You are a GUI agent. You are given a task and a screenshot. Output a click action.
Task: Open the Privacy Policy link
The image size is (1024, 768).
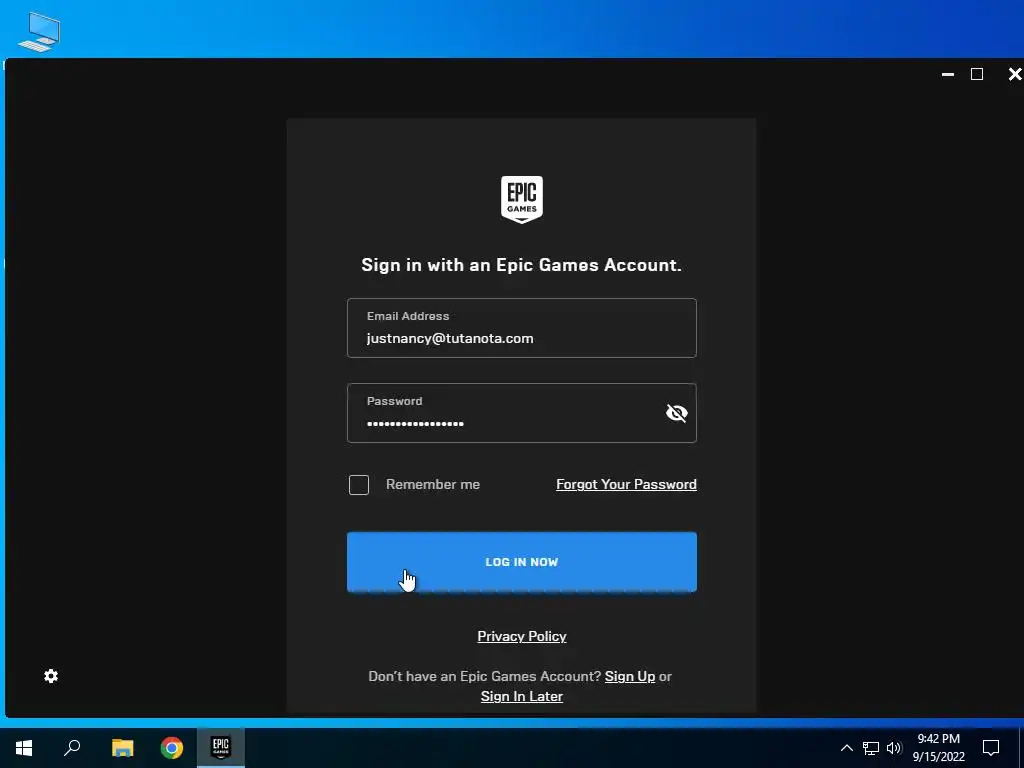pyautogui.click(x=521, y=636)
